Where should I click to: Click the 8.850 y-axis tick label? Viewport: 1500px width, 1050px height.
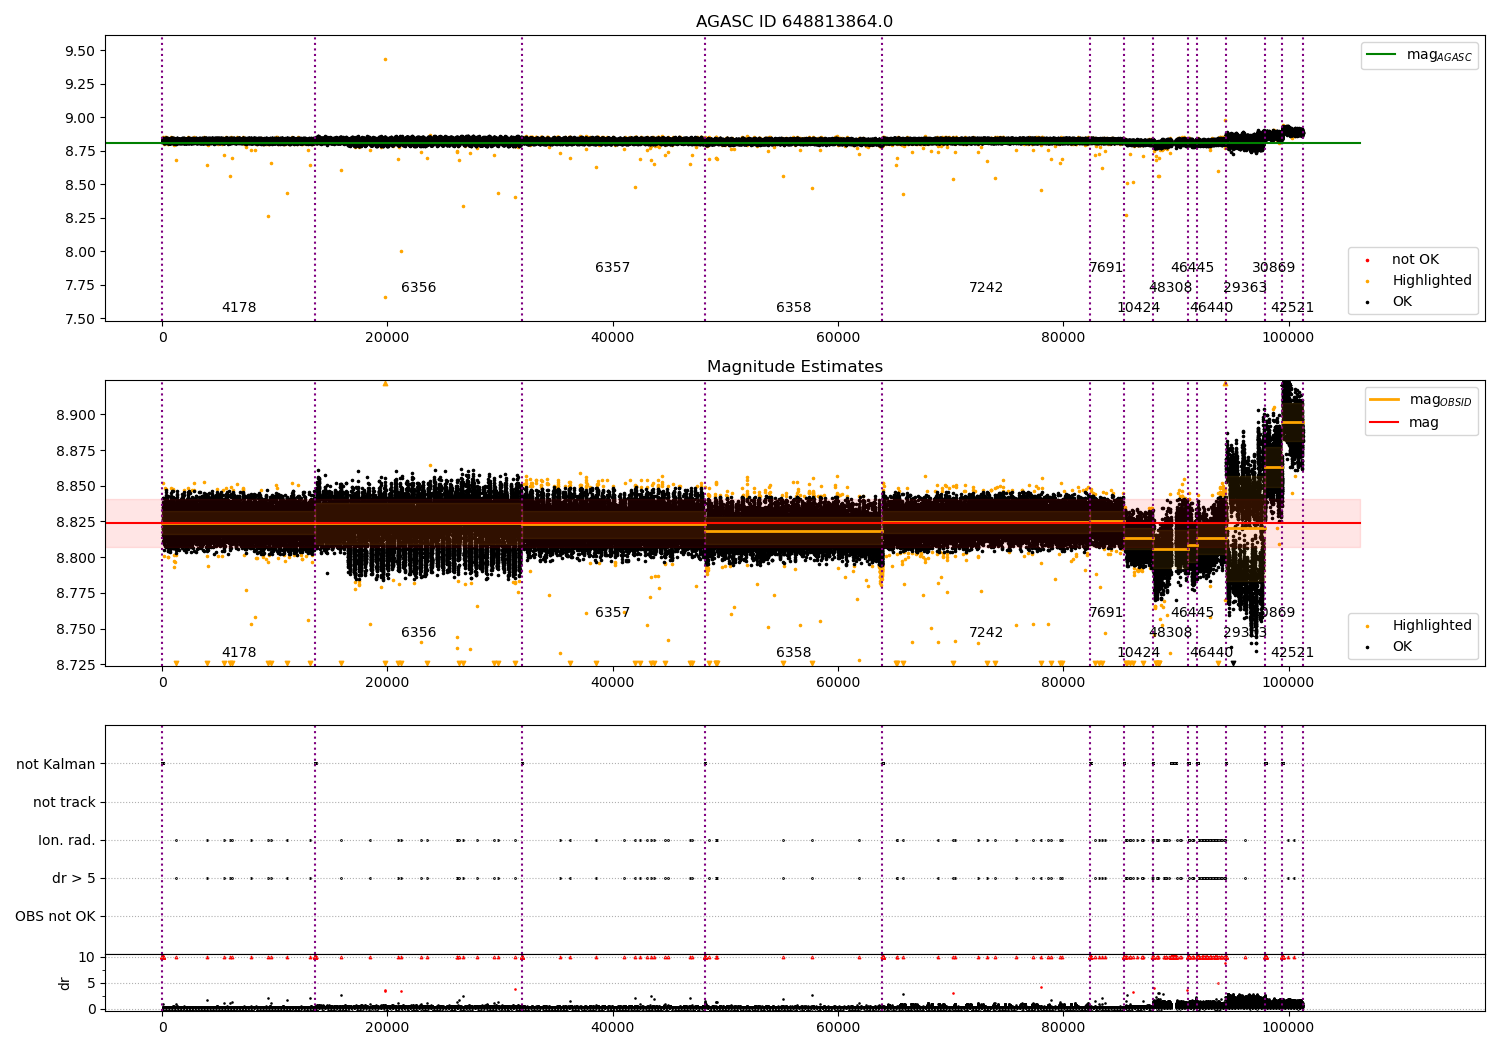(74, 487)
